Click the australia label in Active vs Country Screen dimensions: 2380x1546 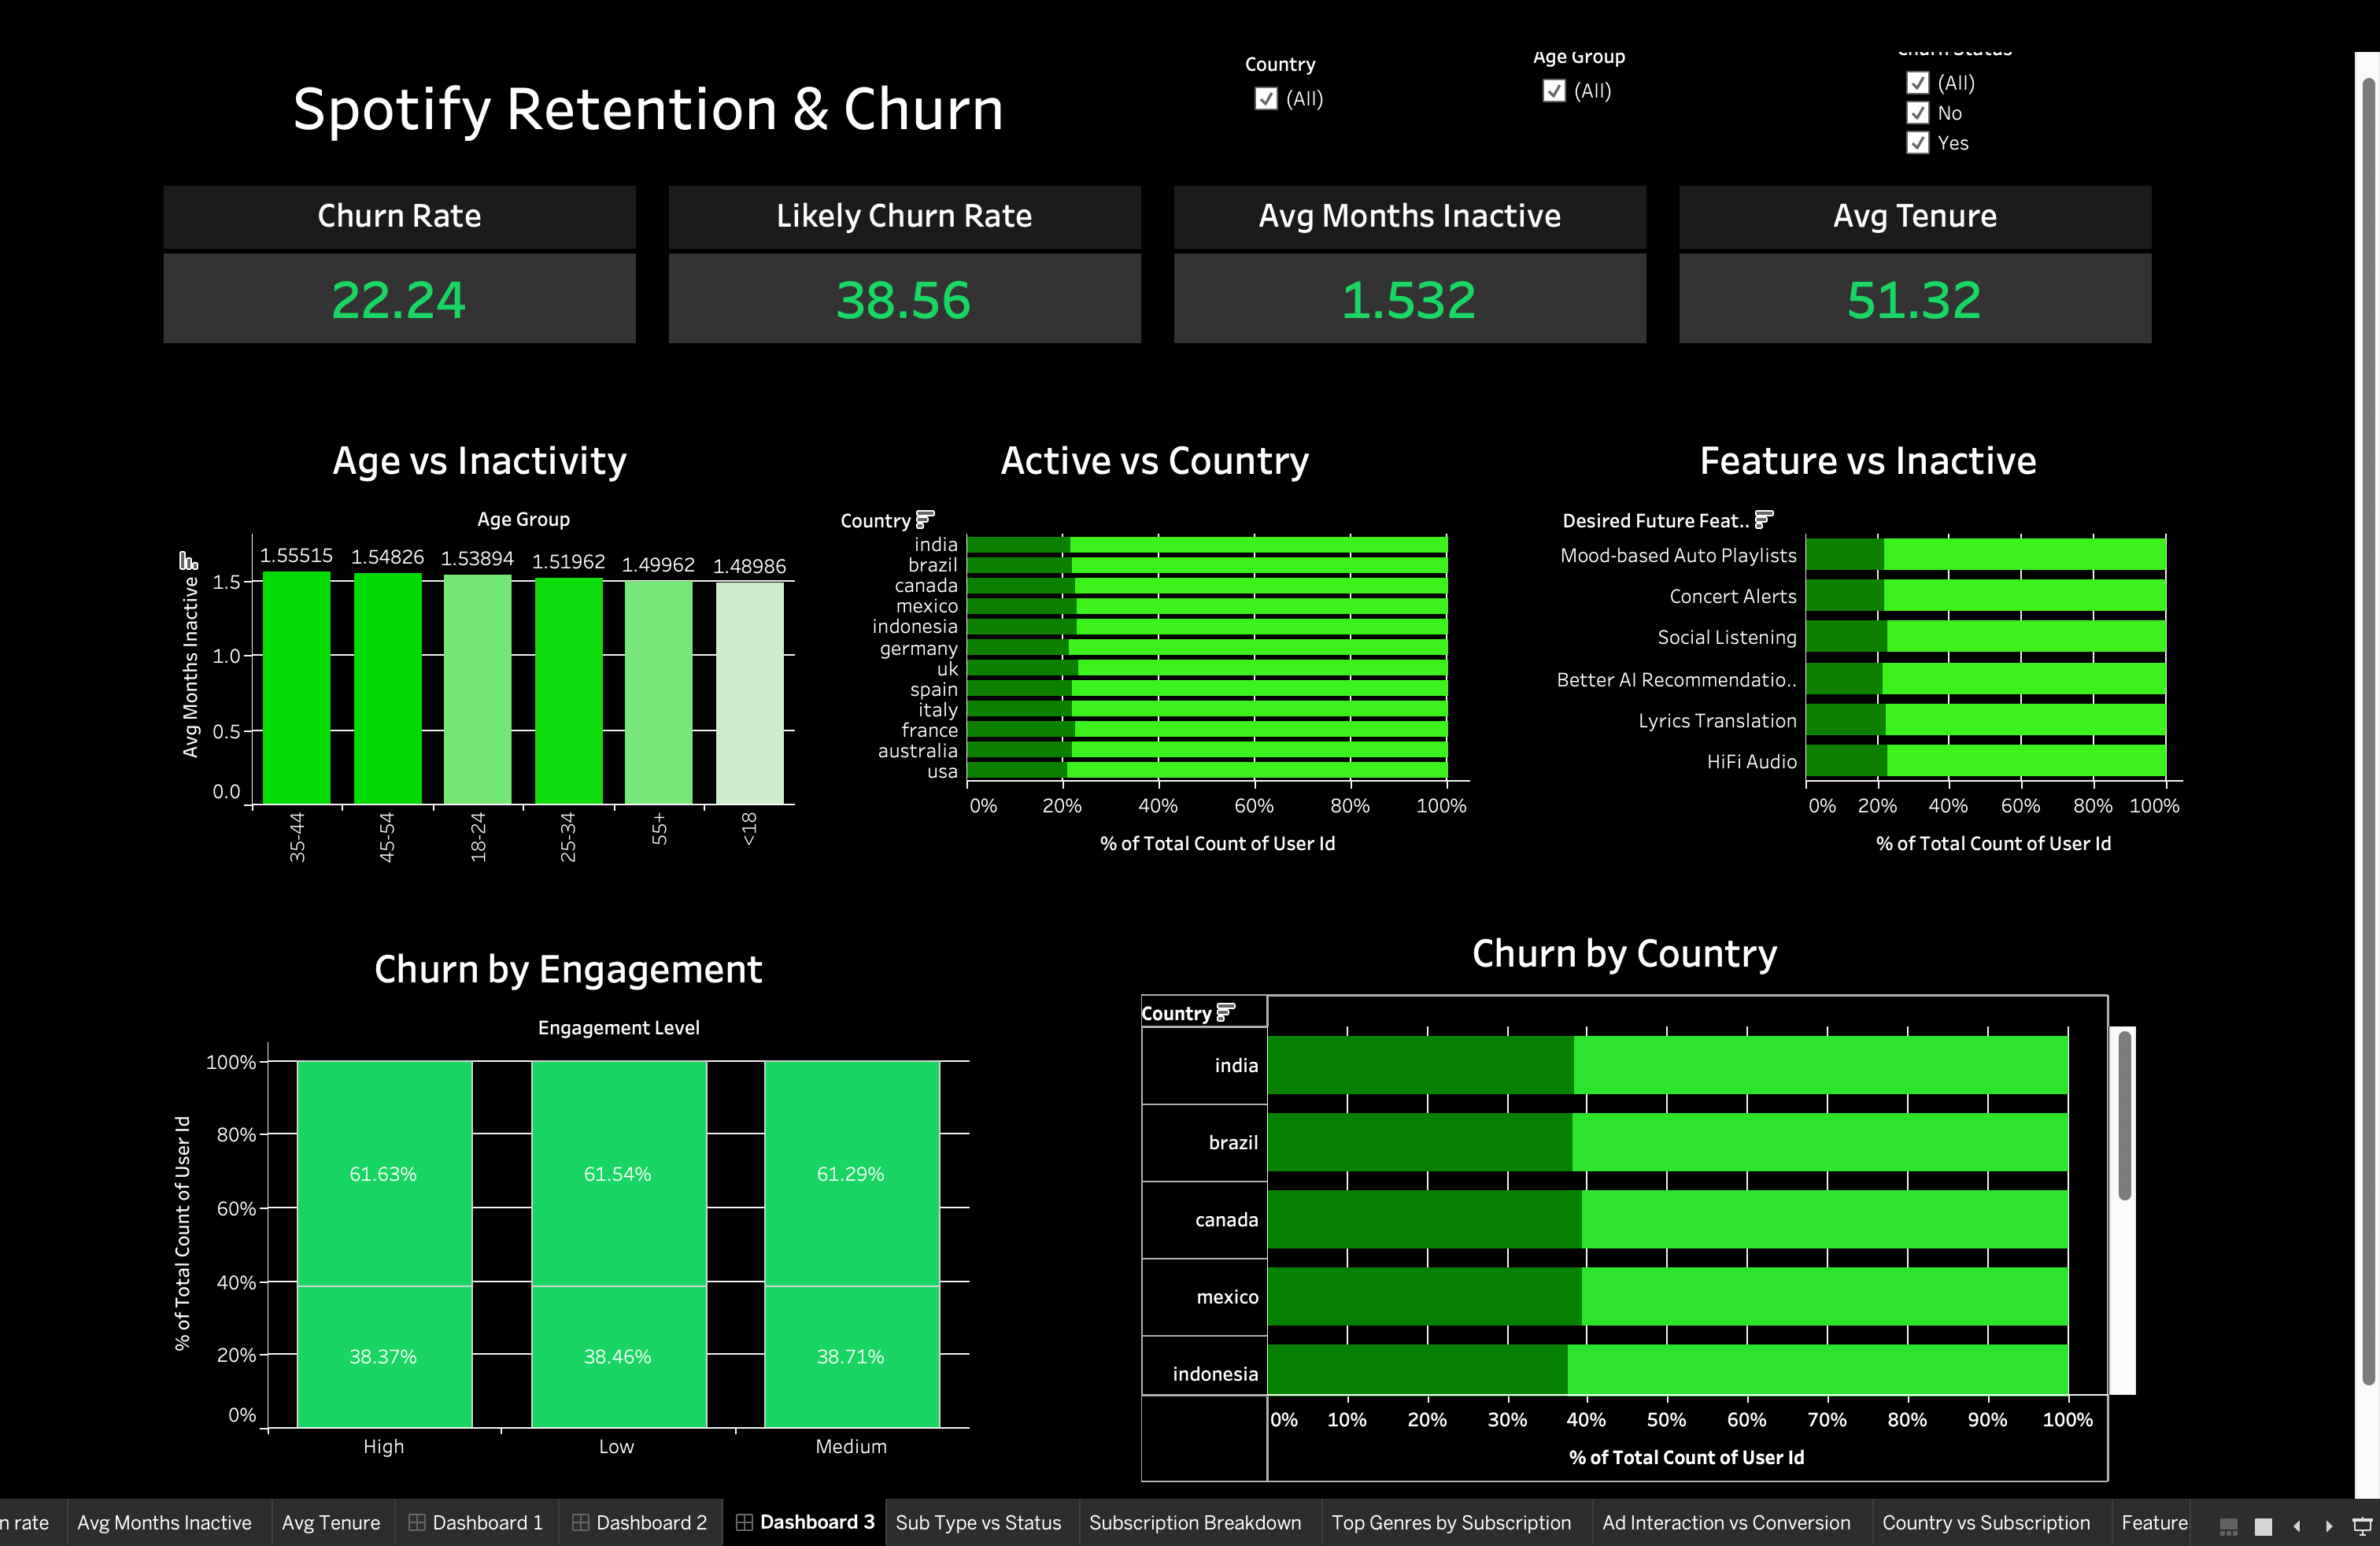[917, 750]
